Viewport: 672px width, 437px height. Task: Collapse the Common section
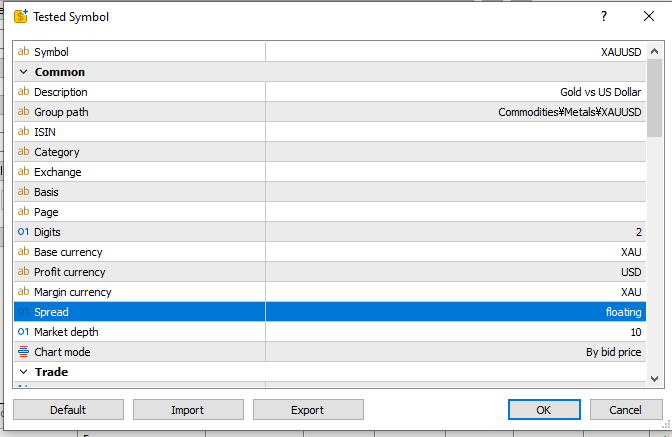[x=24, y=72]
